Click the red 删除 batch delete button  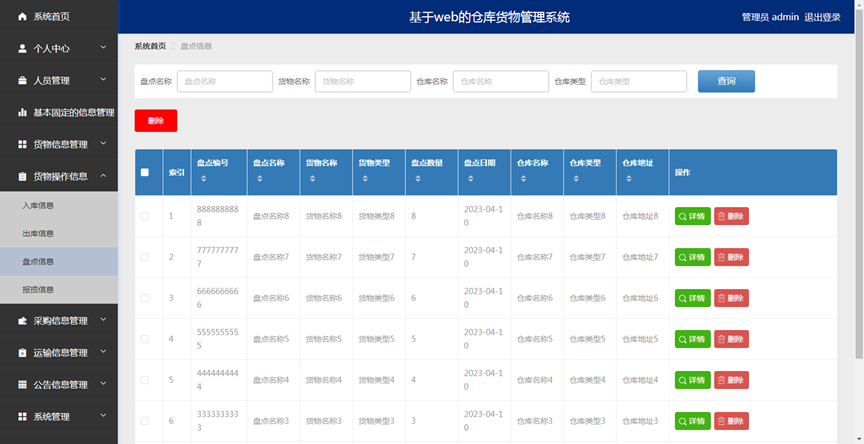156,121
